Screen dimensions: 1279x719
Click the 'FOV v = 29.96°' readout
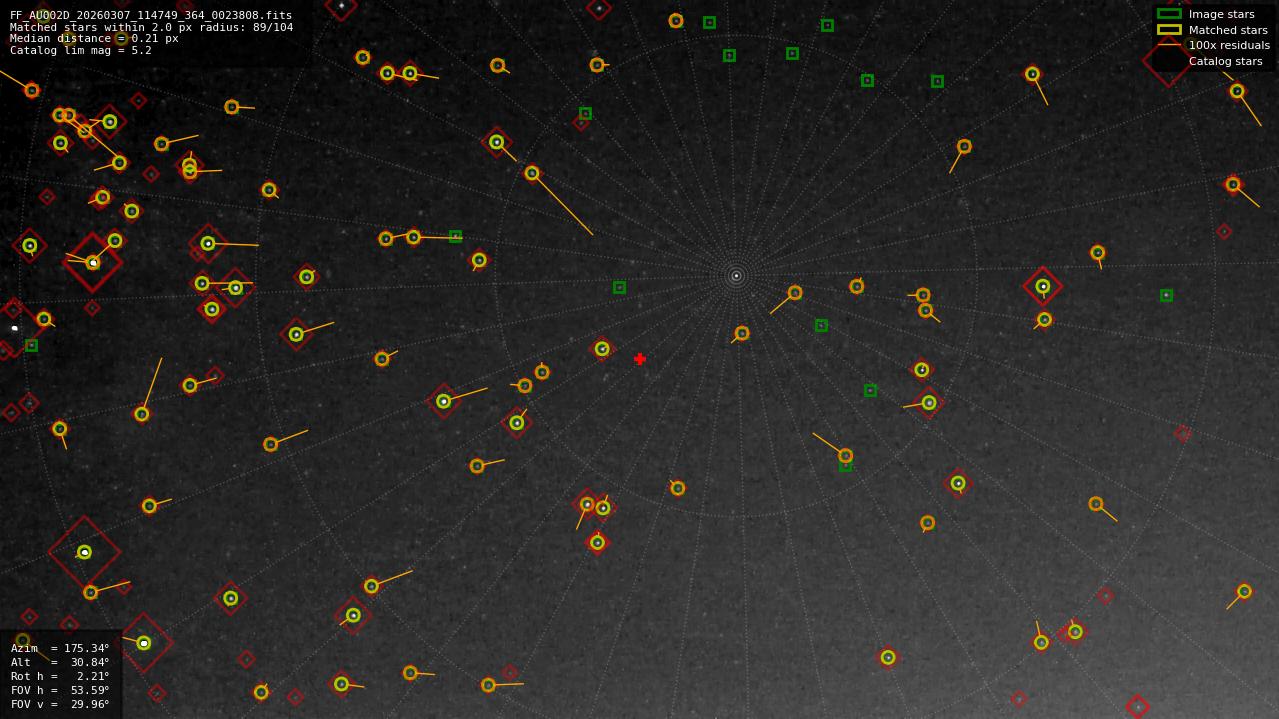coord(60,704)
